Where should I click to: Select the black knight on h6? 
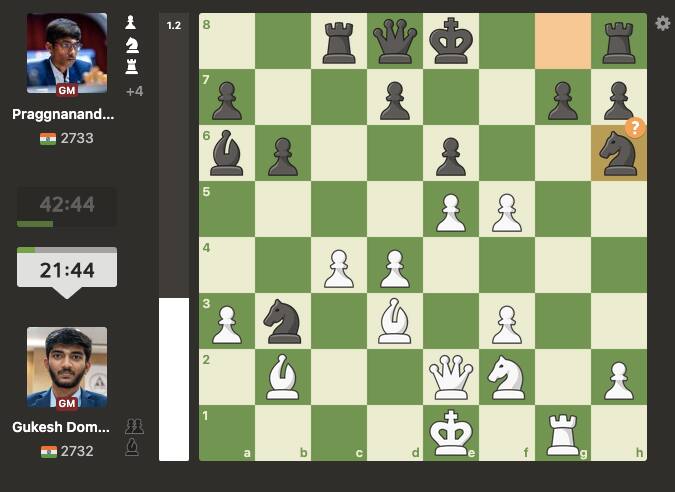pos(619,153)
